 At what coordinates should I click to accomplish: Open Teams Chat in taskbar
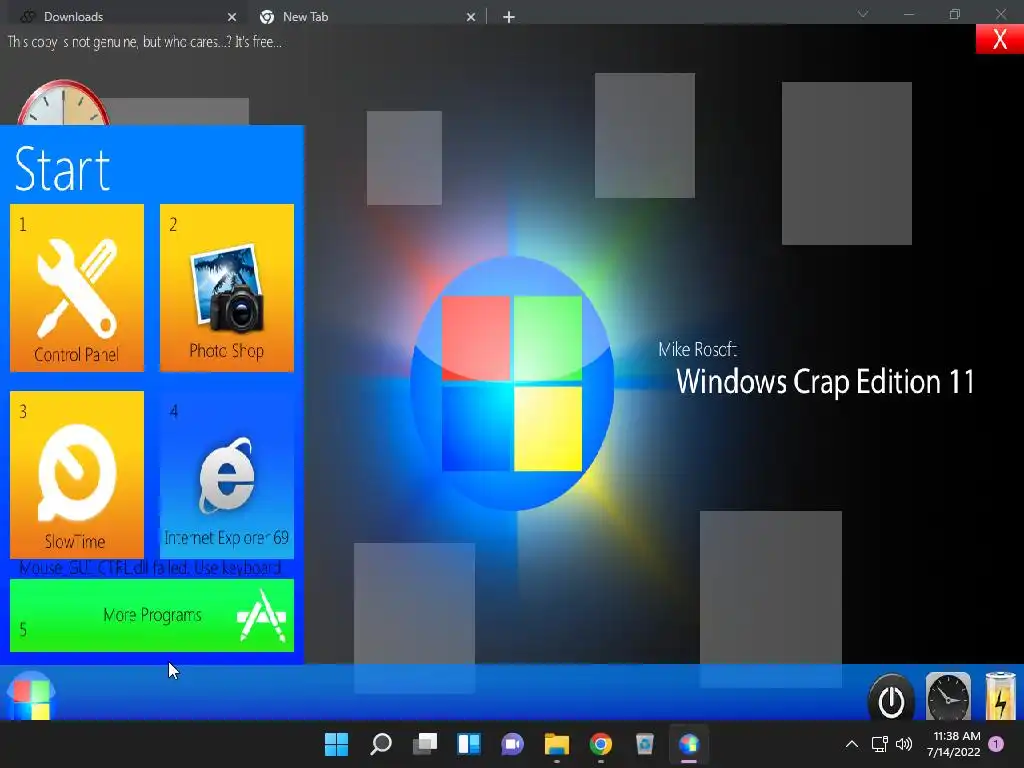tap(513, 744)
